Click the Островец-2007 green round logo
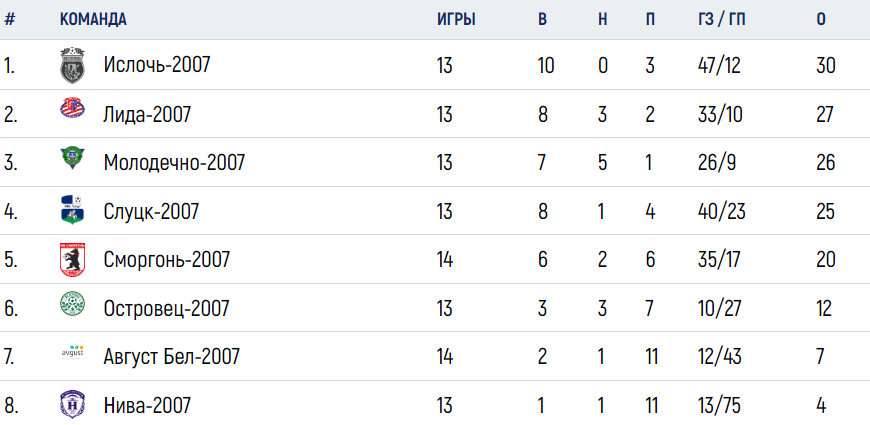The width and height of the screenshot is (870, 425). click(72, 304)
